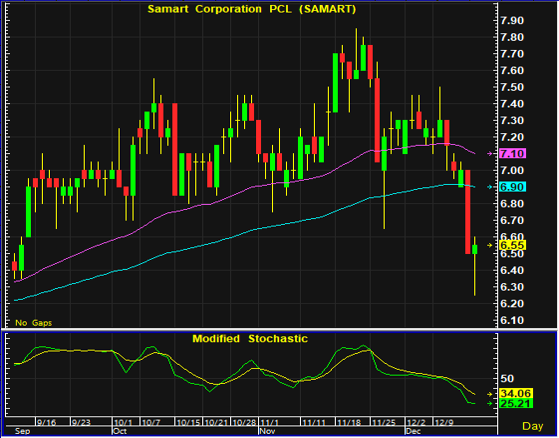Click the 10/1 date label

[123, 423]
